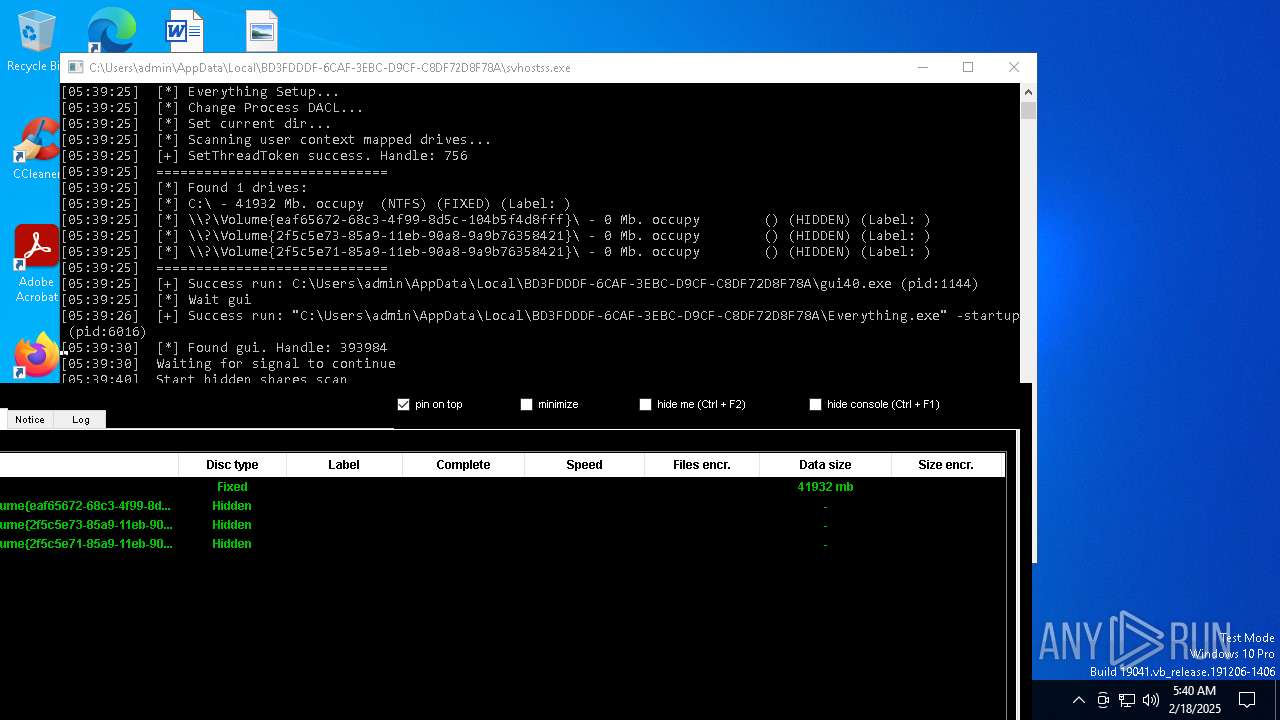This screenshot has height=720, width=1280.
Task: Open the Word document desktop icon
Action: [185, 31]
